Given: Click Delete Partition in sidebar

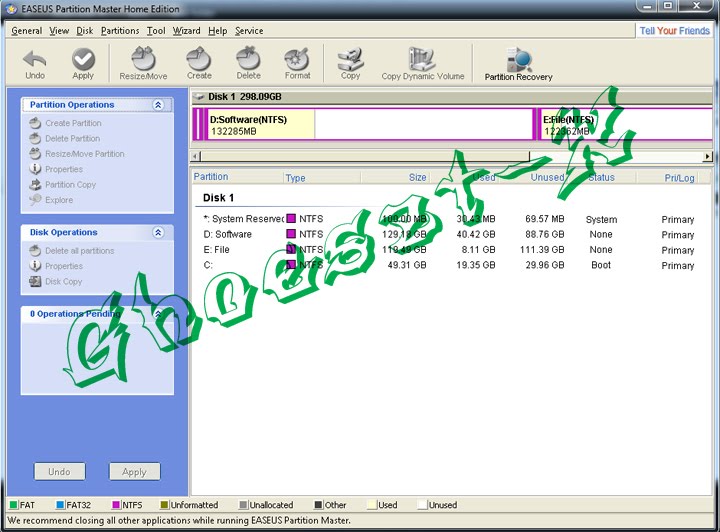Looking at the screenshot, I should pyautogui.click(x=64, y=138).
